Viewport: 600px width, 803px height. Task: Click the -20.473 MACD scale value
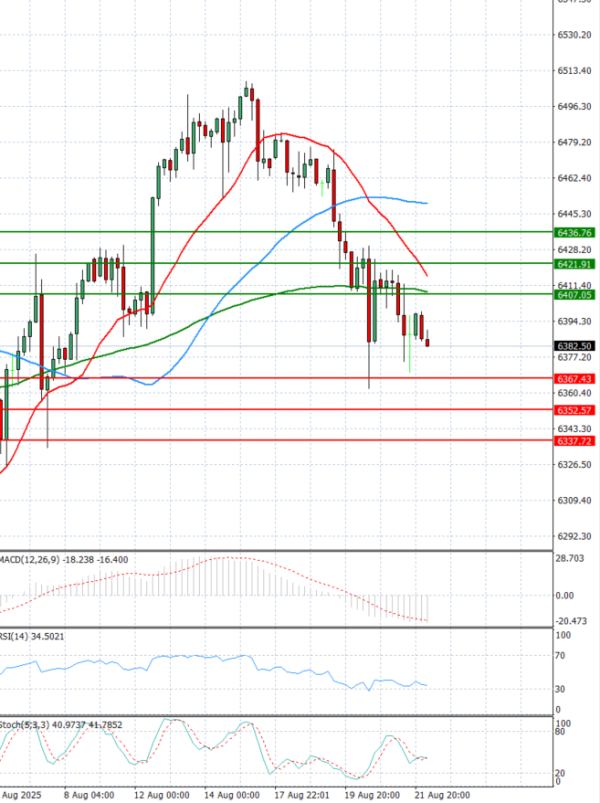pyautogui.click(x=571, y=621)
